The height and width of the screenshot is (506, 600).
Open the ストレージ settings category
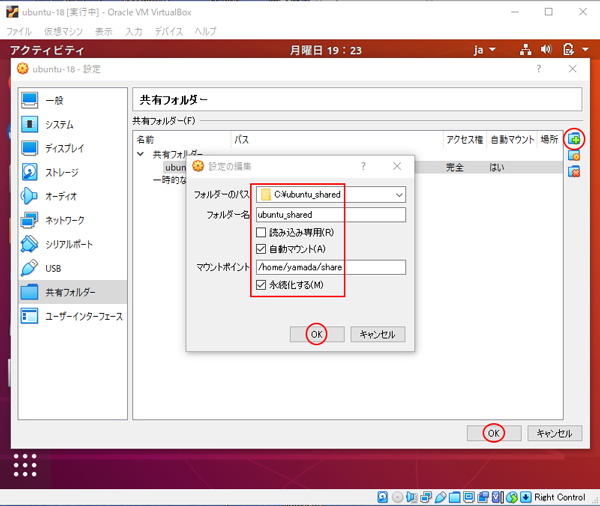pyautogui.click(x=73, y=173)
